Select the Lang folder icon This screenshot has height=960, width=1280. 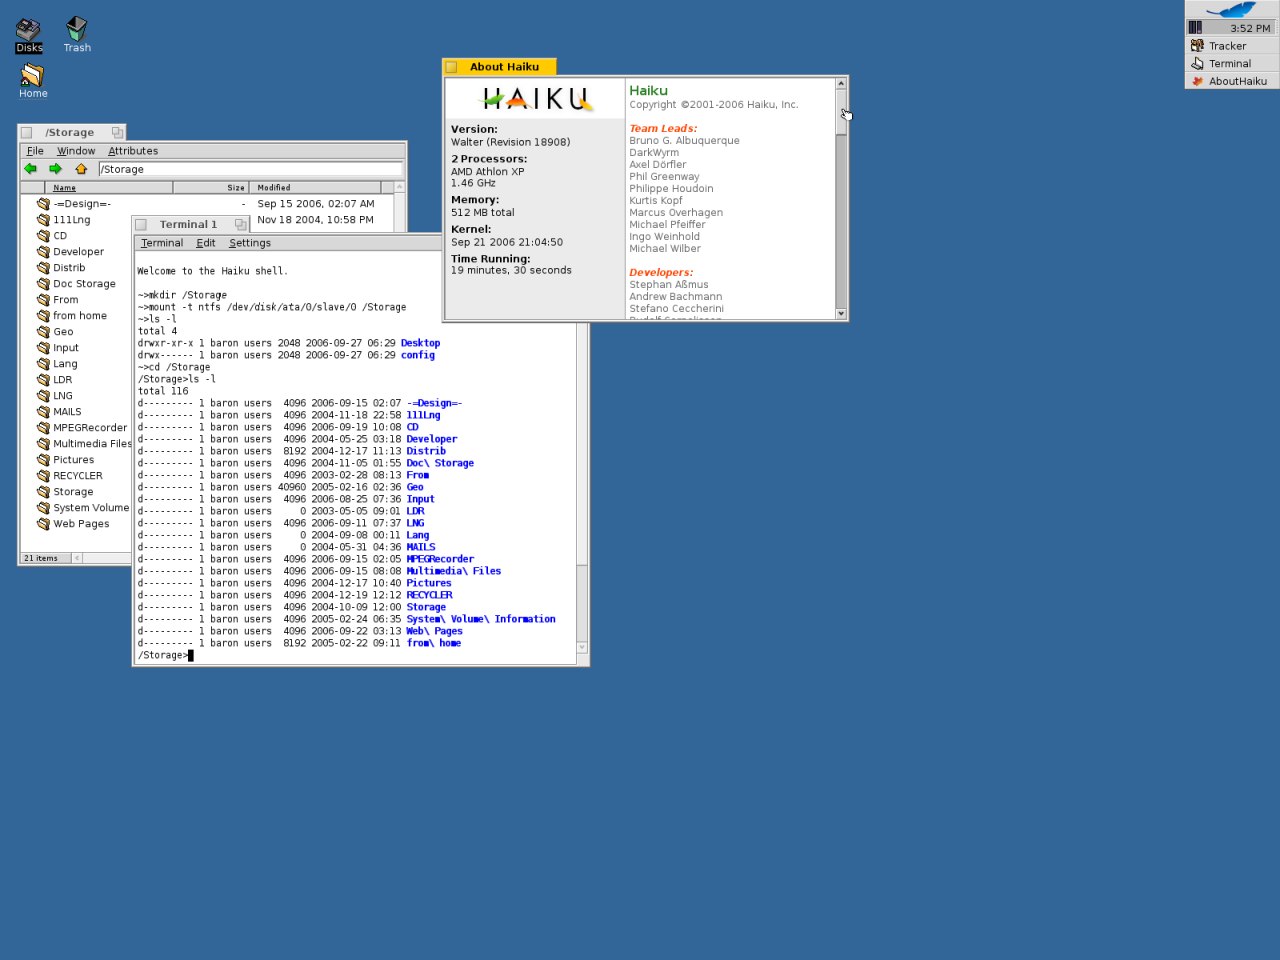43,364
